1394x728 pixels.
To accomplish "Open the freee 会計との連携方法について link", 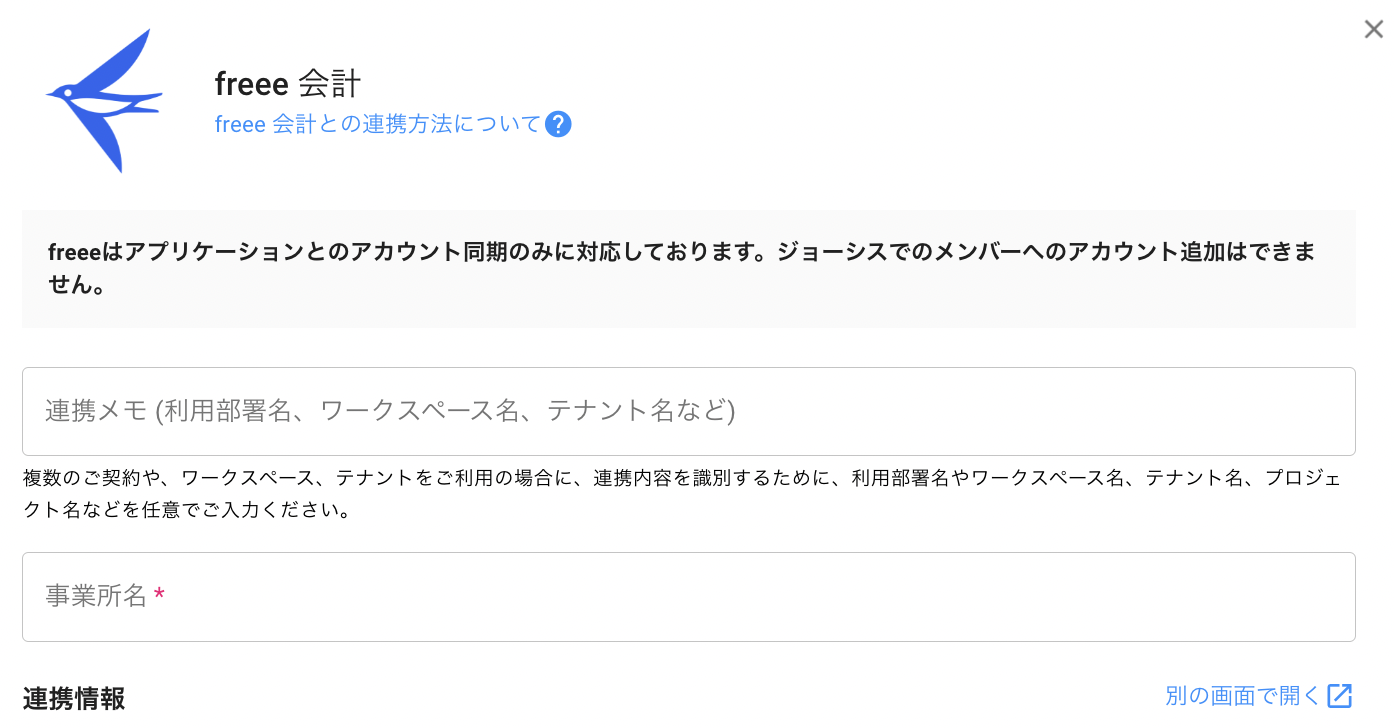I will 378,125.
